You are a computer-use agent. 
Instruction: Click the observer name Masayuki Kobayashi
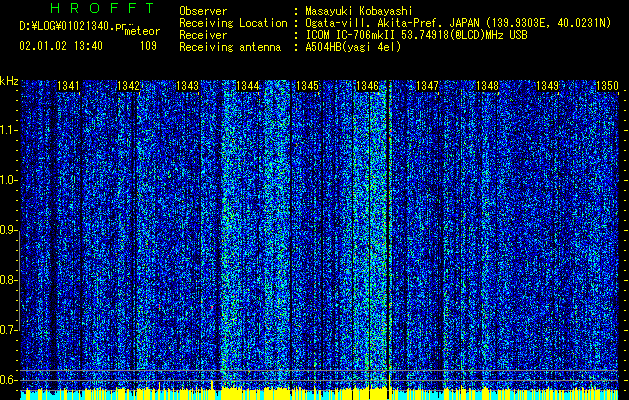(x=359, y=11)
